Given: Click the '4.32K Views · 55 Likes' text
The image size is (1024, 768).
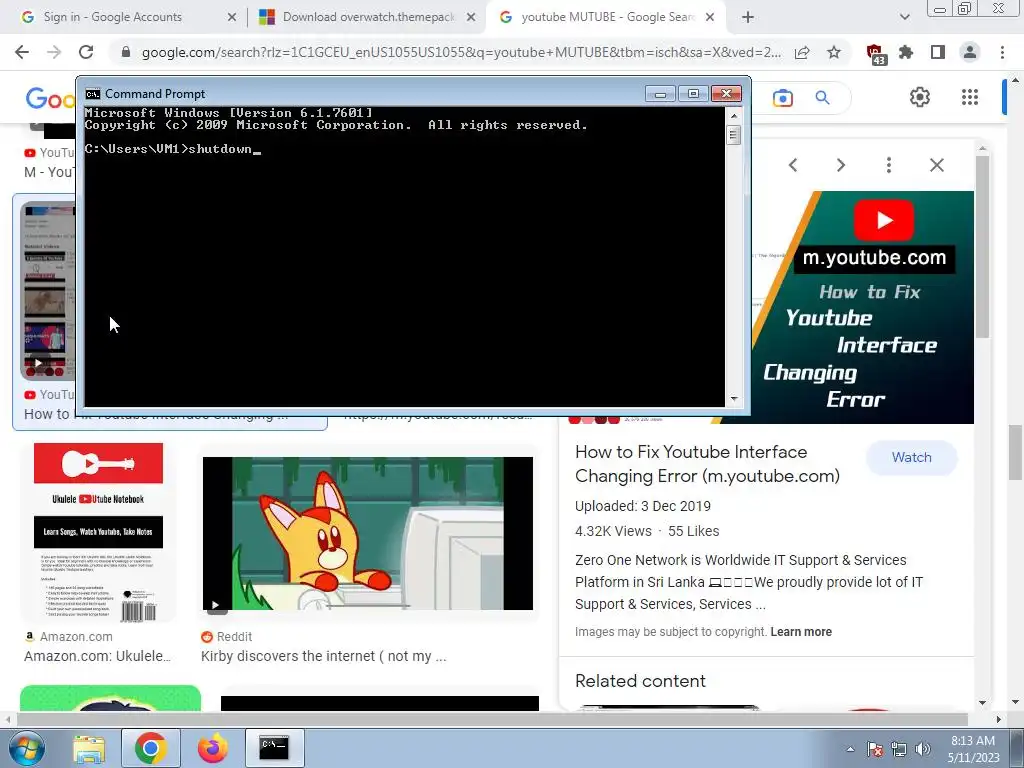Looking at the screenshot, I should click(647, 532).
